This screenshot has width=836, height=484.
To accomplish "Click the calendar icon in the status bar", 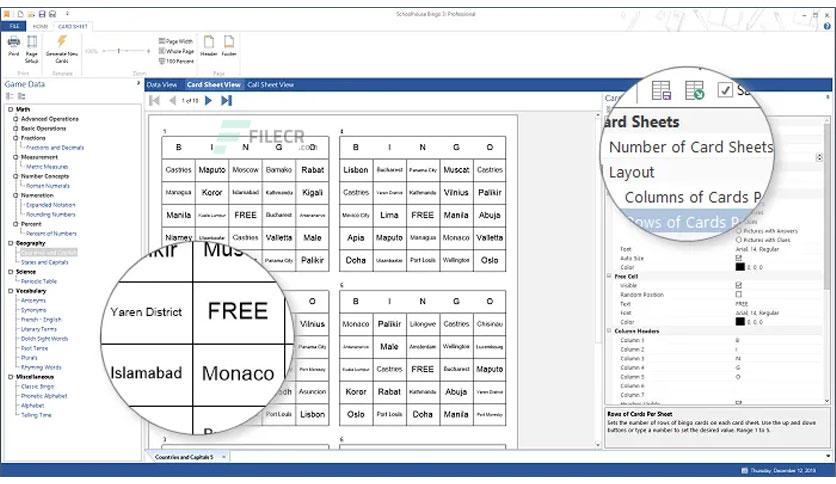I will tap(744, 471).
